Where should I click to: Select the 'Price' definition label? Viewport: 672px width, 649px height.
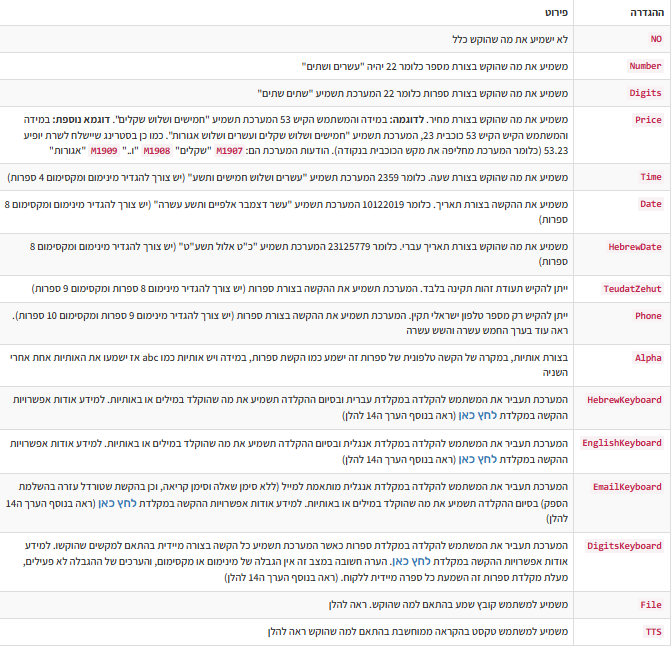pyautogui.click(x=648, y=120)
